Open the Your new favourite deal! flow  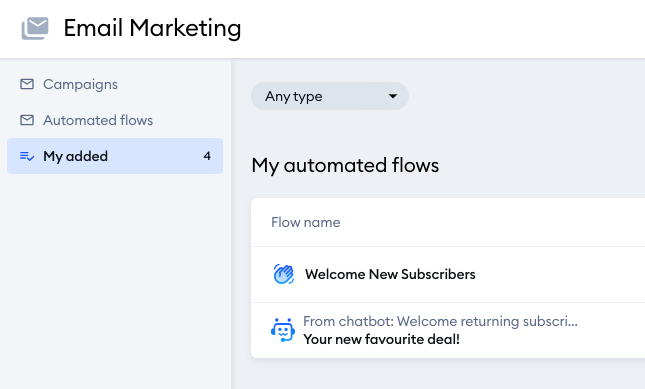tap(381, 339)
